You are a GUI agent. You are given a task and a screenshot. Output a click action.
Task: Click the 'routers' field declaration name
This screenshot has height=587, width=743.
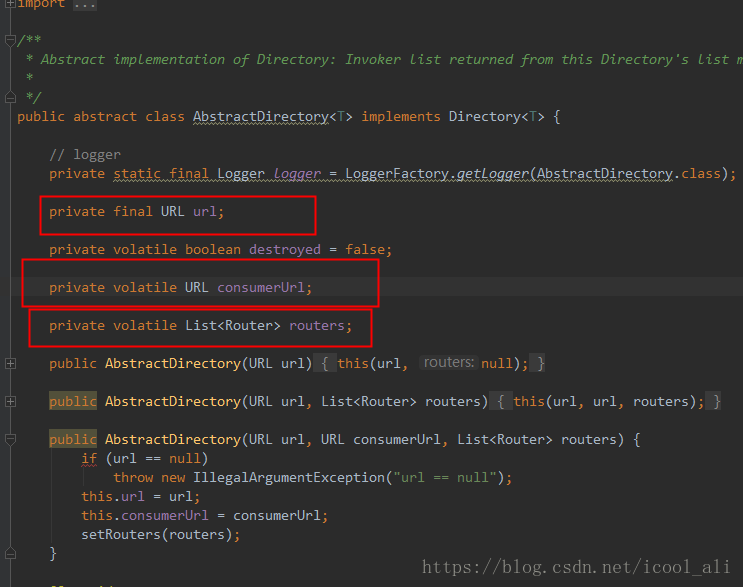click(317, 325)
